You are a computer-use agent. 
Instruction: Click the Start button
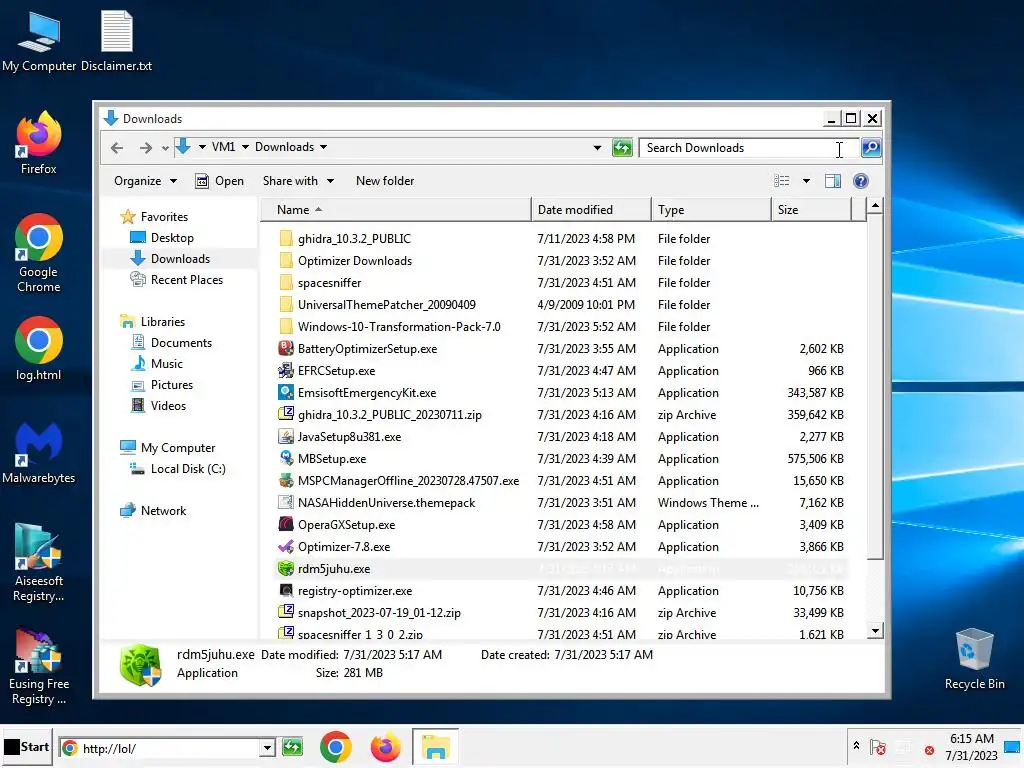point(27,747)
